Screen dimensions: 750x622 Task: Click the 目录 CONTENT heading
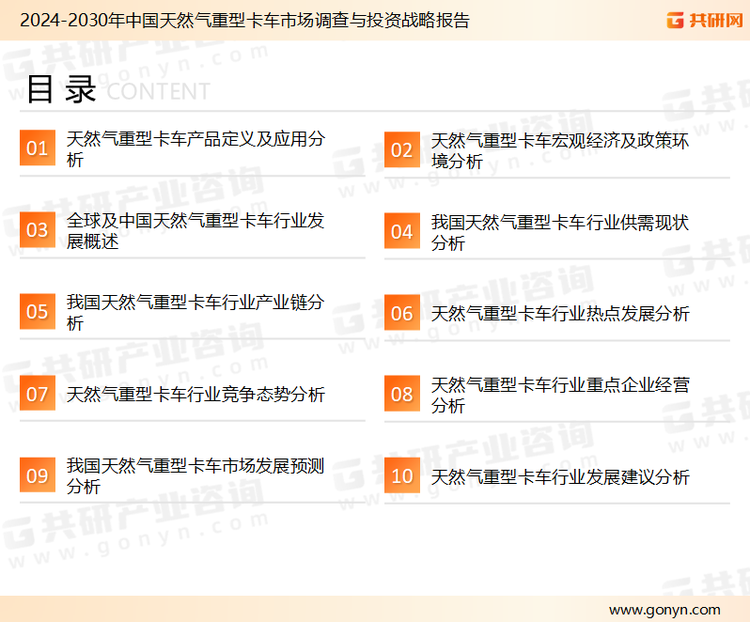(117, 90)
